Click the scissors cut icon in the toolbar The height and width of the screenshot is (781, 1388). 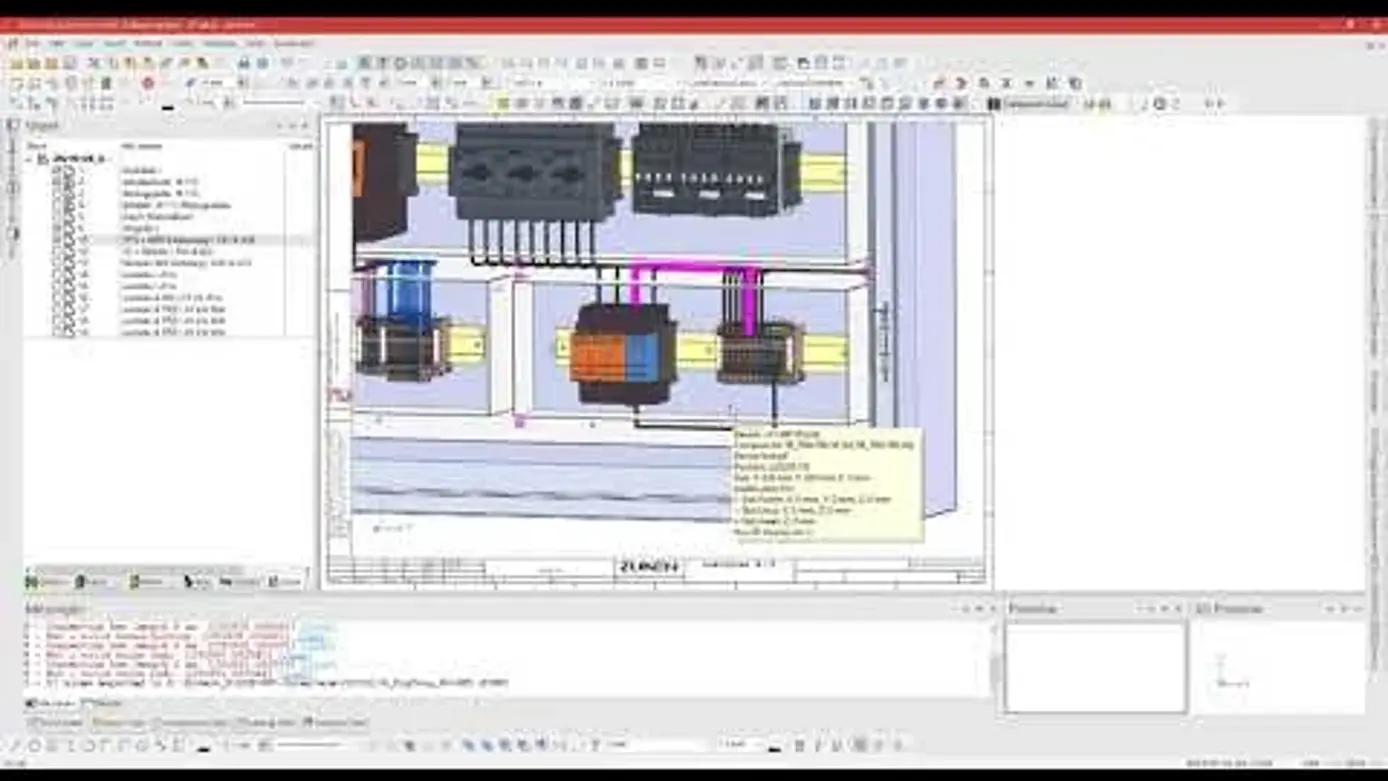95,64
